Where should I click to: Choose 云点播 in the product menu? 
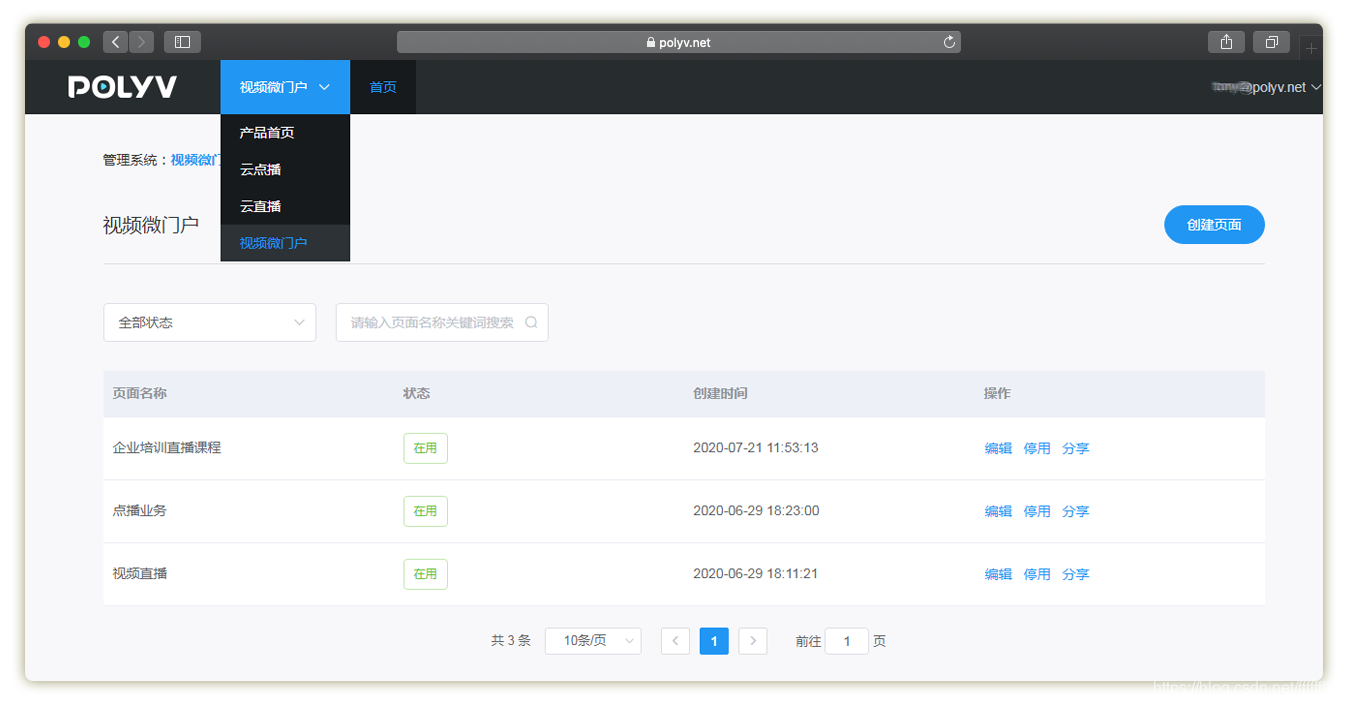click(x=260, y=170)
